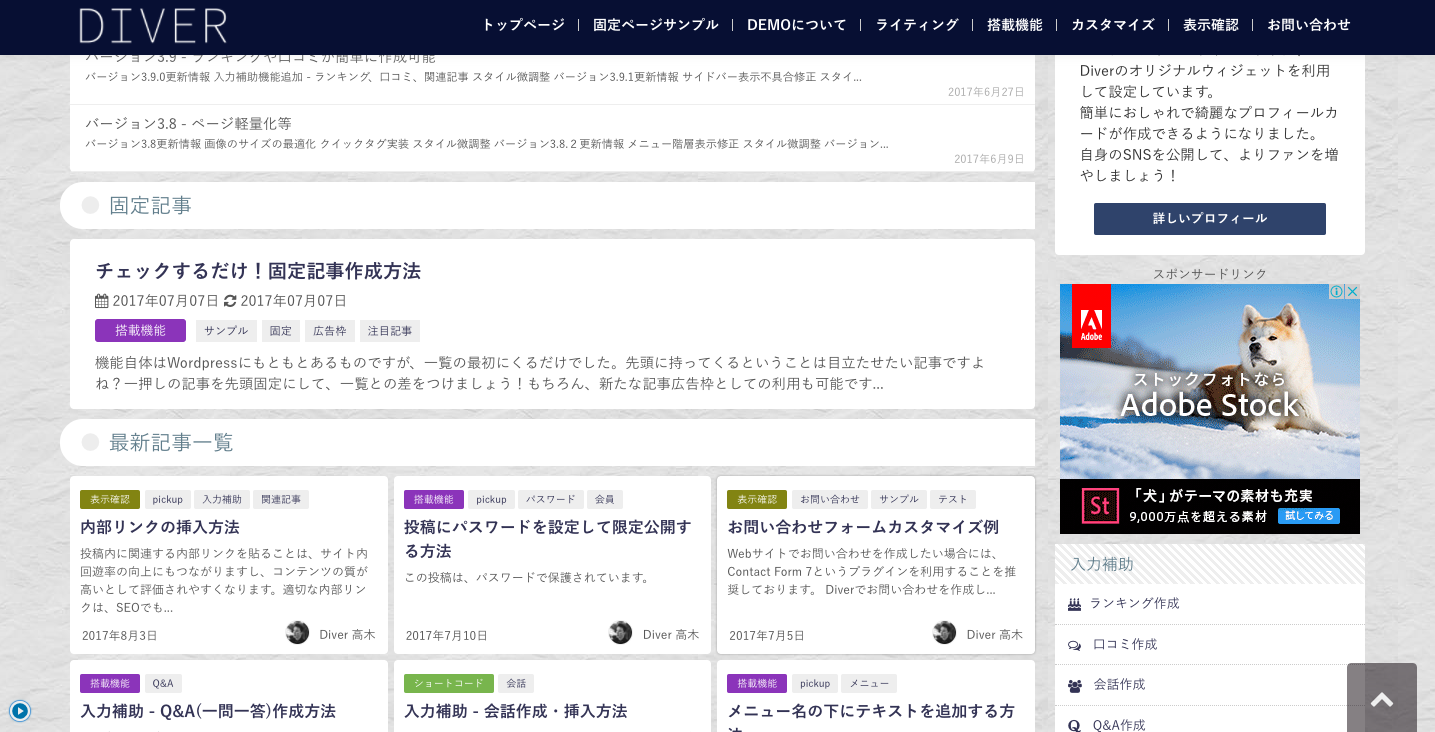Click the Adobe Stock dog banner image
Screen dimensions: 1435x732
coord(1209,390)
